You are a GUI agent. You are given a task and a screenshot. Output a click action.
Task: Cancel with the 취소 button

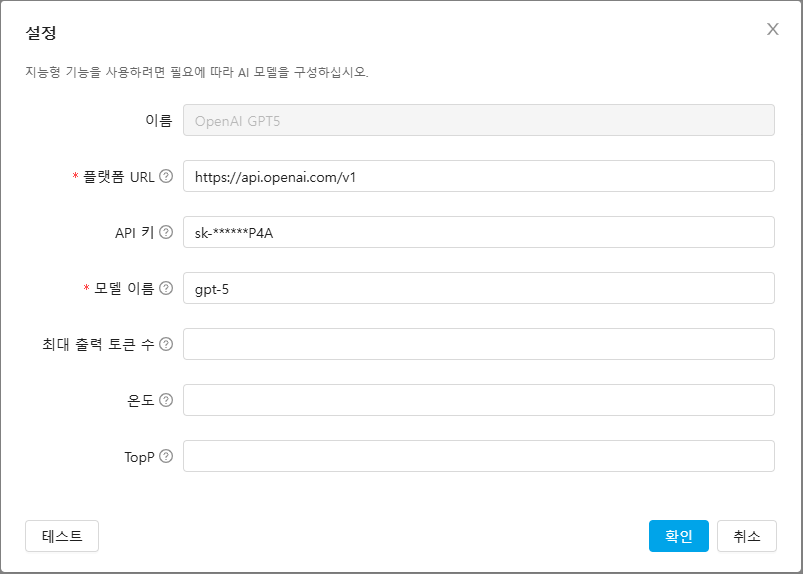[x=747, y=536]
